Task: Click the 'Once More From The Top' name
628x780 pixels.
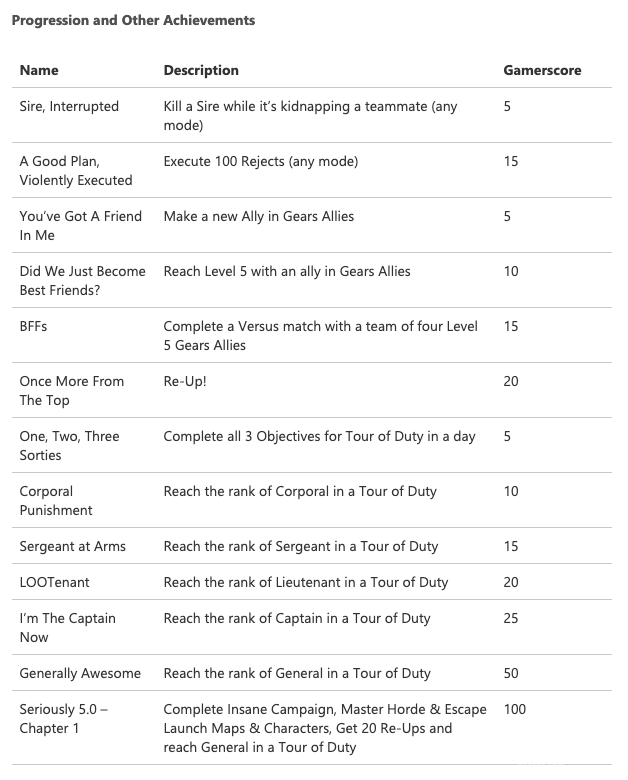Action: pyautogui.click(x=72, y=390)
